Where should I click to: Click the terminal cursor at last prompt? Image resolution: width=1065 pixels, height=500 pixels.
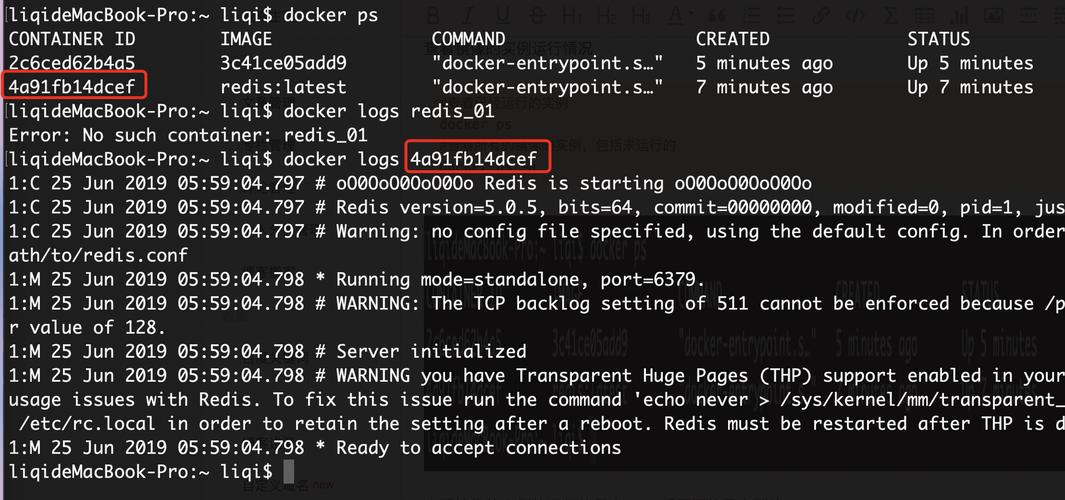[x=289, y=471]
